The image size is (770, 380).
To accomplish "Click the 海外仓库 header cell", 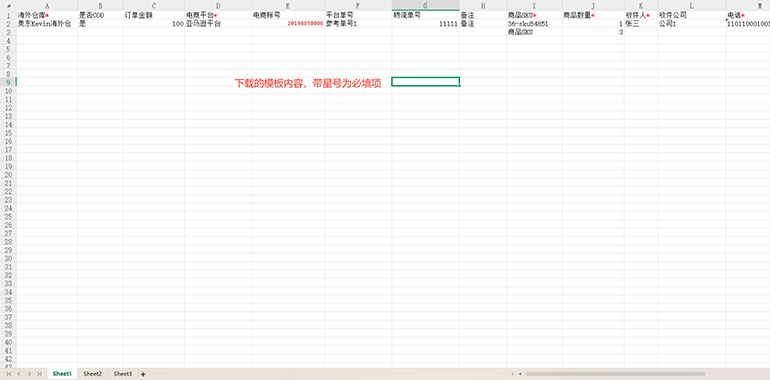I will (47, 15).
